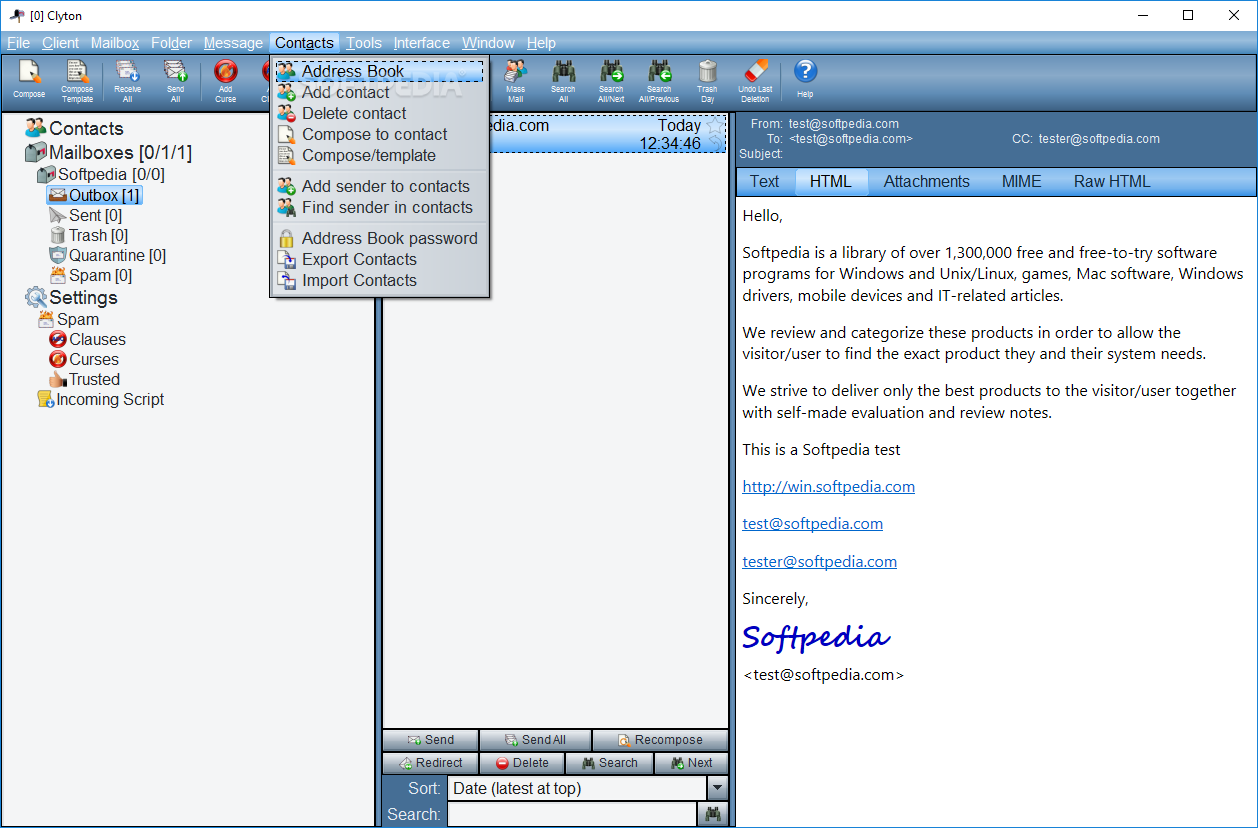
Task: Click into the Search input field
Action: pyautogui.click(x=571, y=815)
